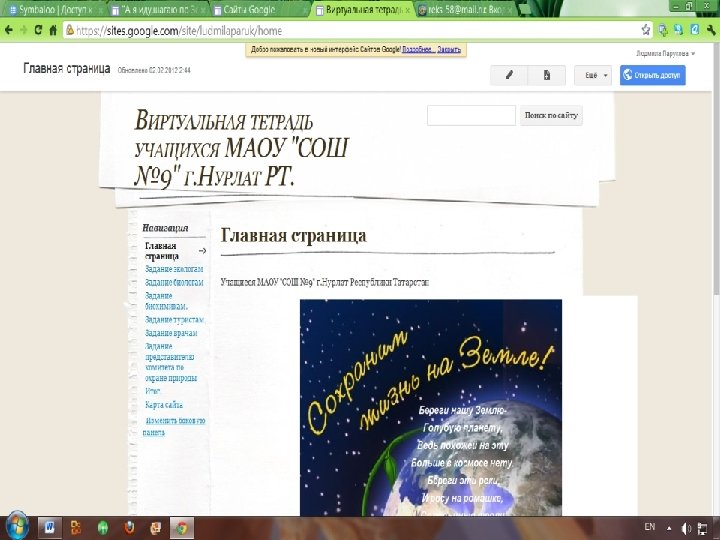Select 'Главная страница' in the navigation sidebar
Screen dimensions: 720x540
coord(161,251)
